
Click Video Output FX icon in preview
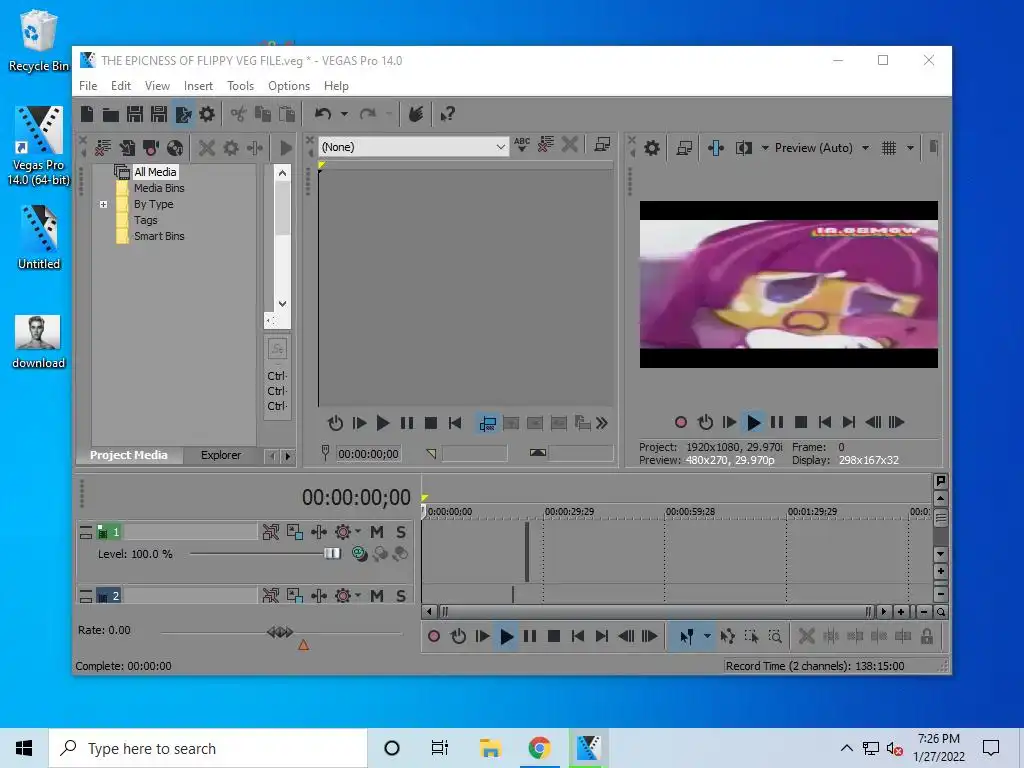coord(716,148)
